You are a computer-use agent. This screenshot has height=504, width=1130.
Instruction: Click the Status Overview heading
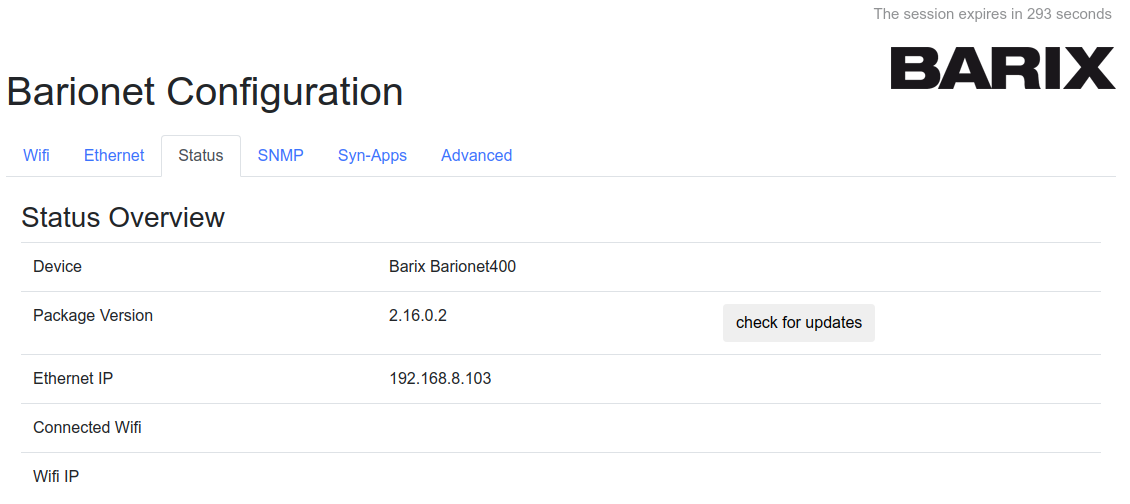pyautogui.click(x=123, y=217)
